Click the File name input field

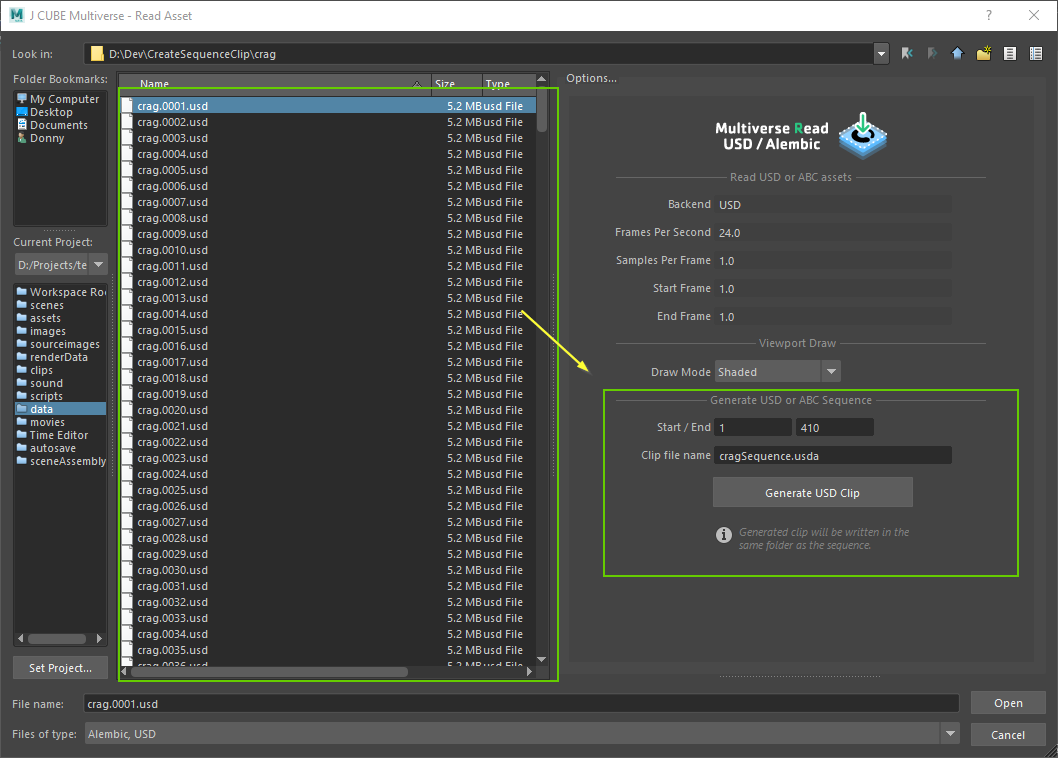[521, 703]
